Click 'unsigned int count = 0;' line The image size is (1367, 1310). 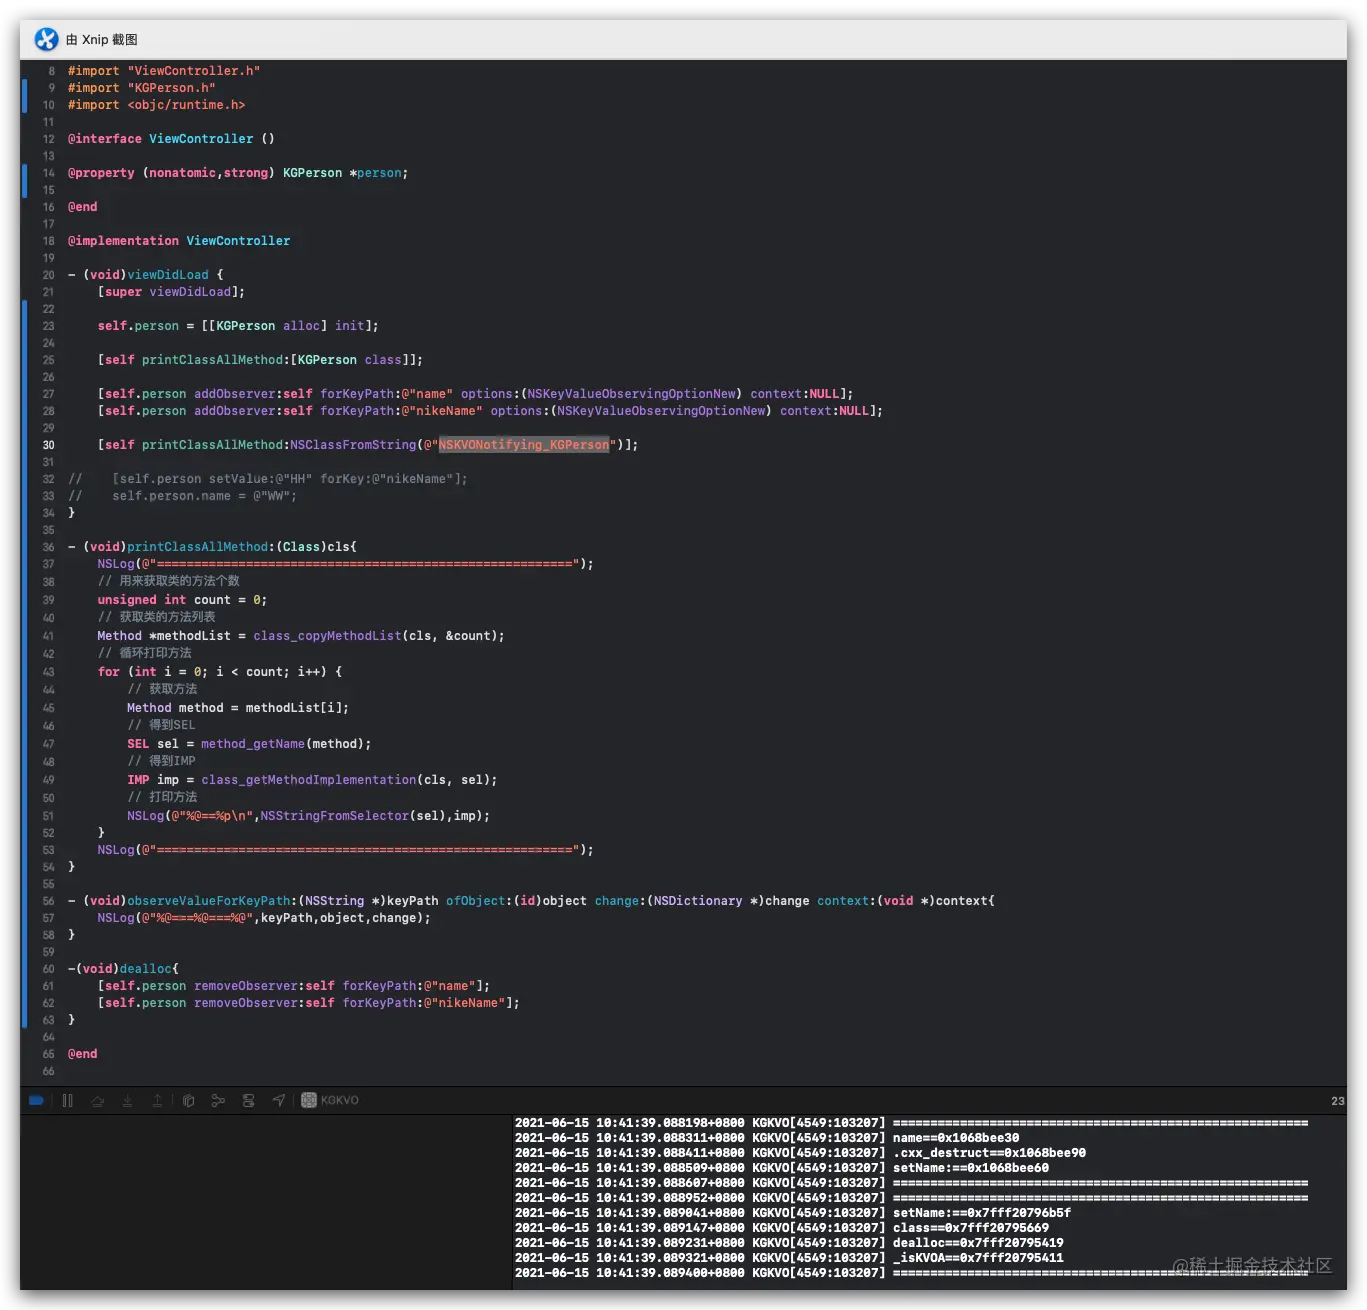click(x=182, y=600)
